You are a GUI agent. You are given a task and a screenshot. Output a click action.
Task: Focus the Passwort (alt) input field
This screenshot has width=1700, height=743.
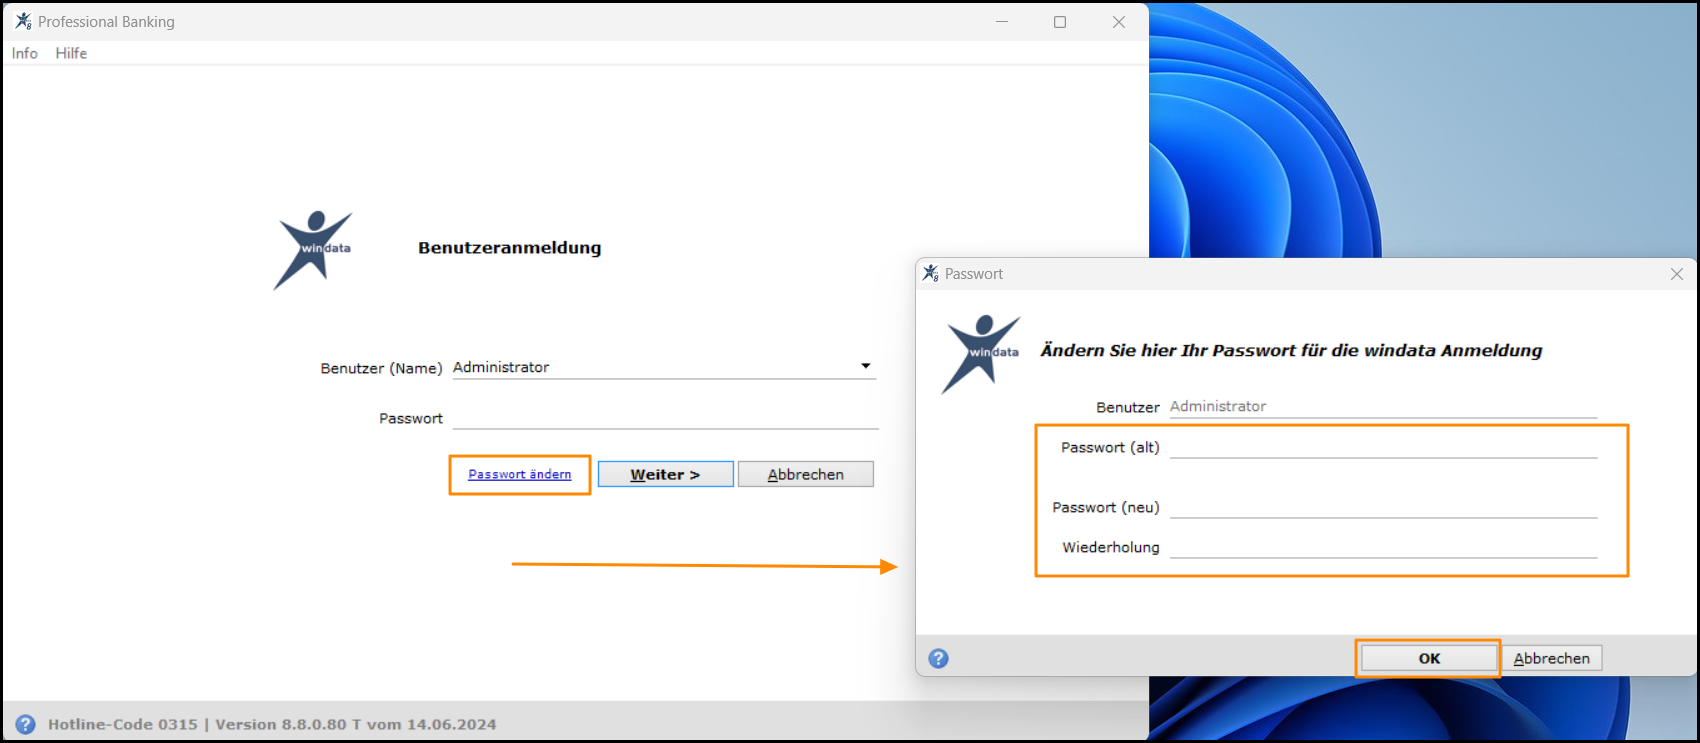coord(1383,447)
